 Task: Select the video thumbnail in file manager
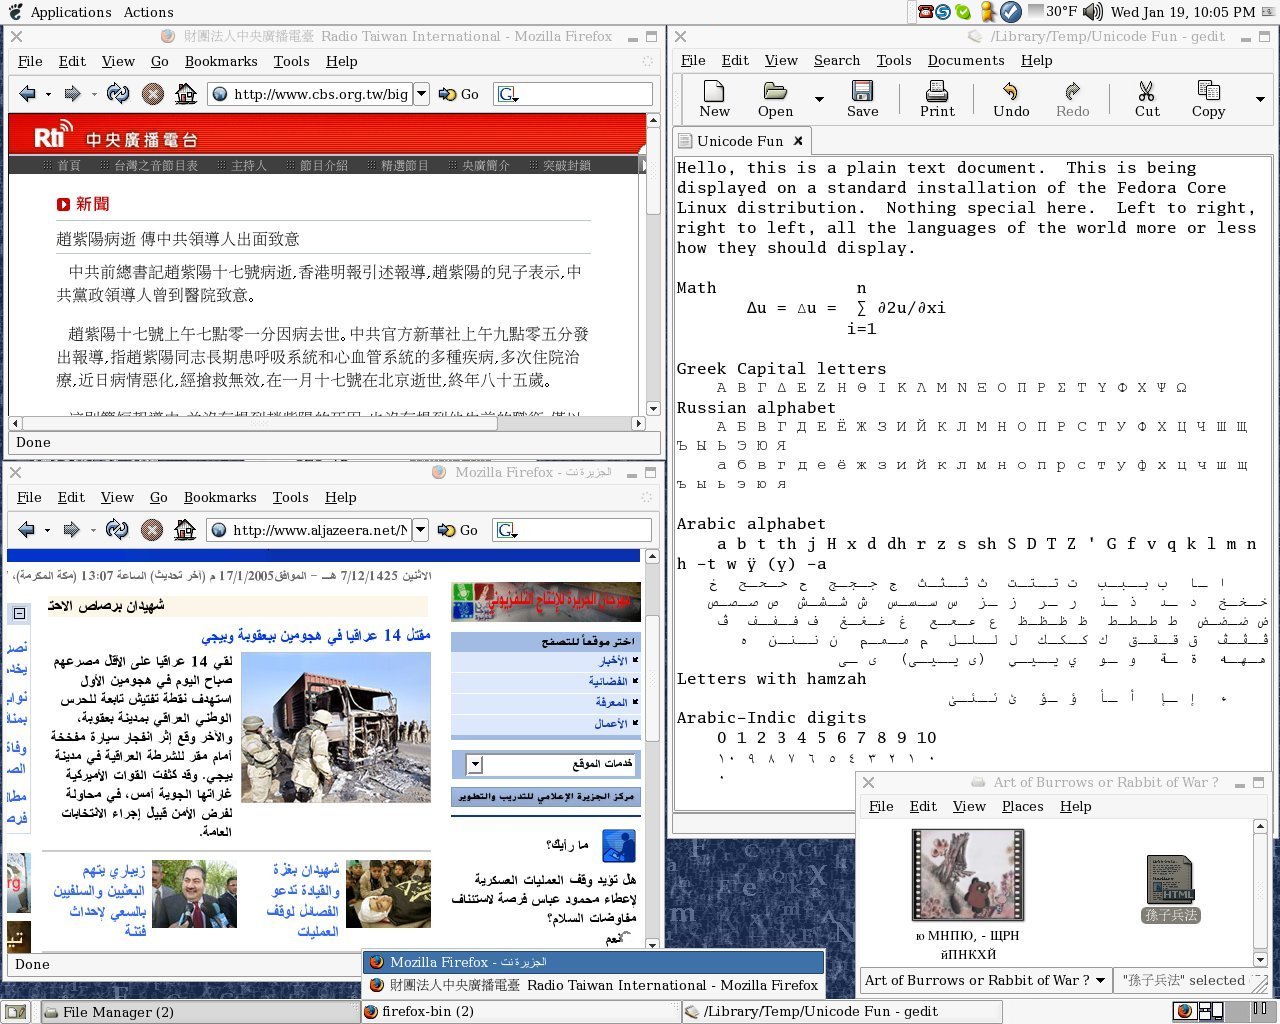pyautogui.click(x=967, y=875)
